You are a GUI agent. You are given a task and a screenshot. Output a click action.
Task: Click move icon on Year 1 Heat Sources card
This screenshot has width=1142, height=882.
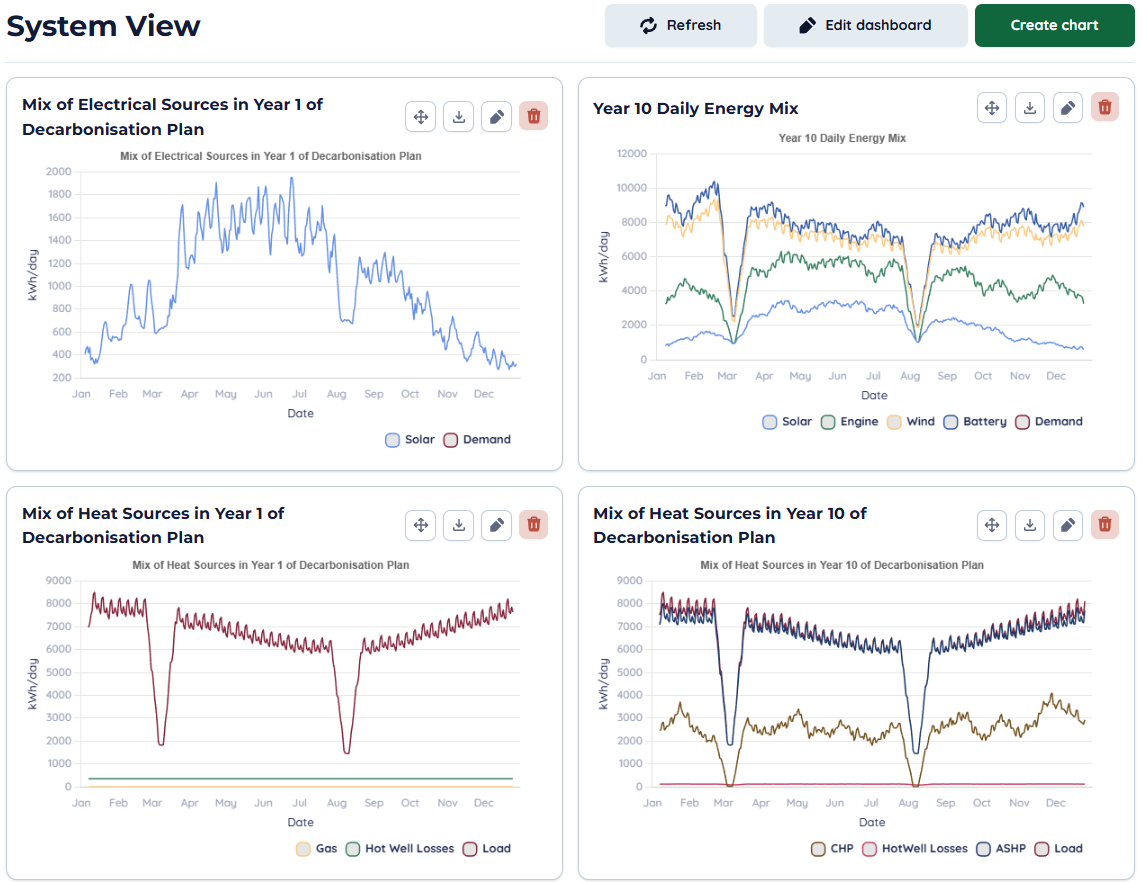click(x=420, y=525)
